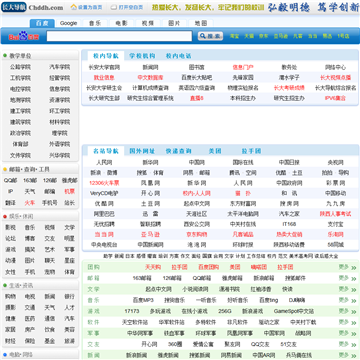
Task: Expand more links in 邮箱 row
Action: (347, 278)
